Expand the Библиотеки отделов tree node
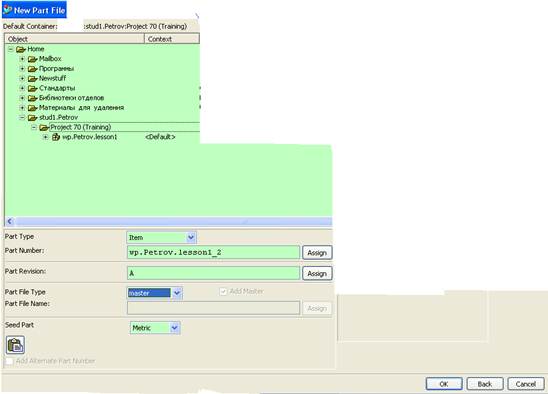548x394 pixels. [22, 98]
